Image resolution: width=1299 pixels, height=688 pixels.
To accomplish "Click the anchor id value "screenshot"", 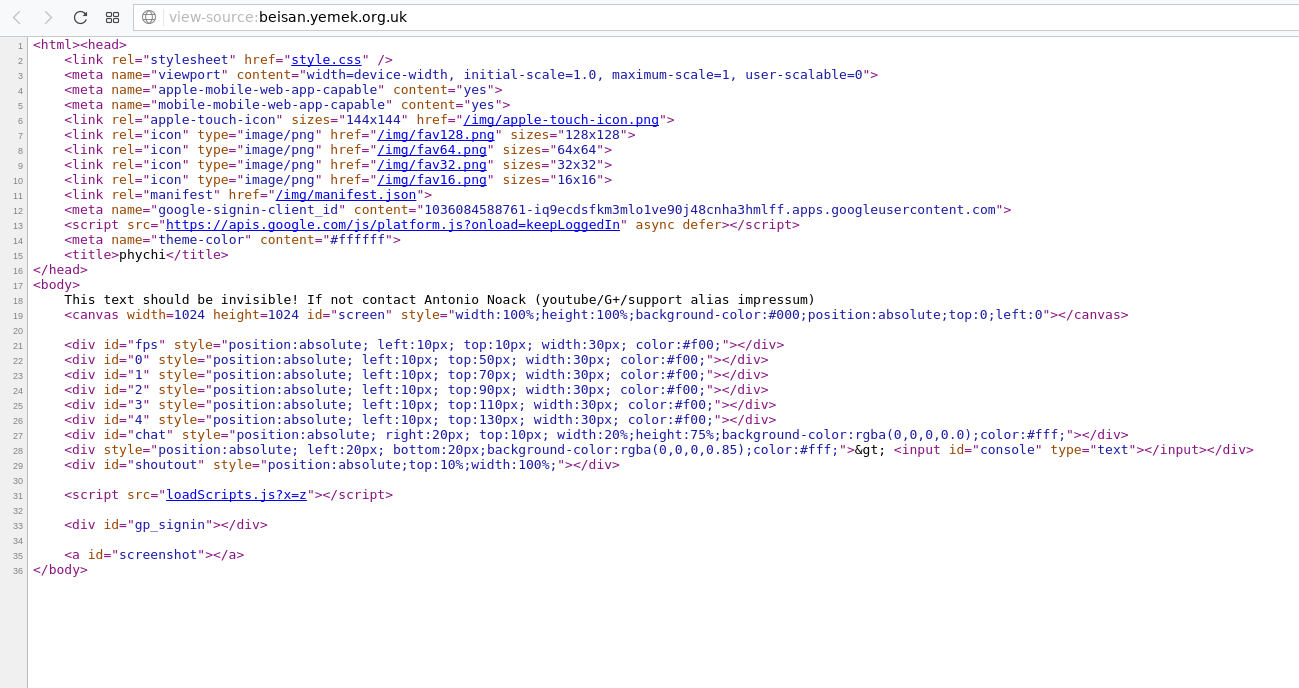I will 158,555.
